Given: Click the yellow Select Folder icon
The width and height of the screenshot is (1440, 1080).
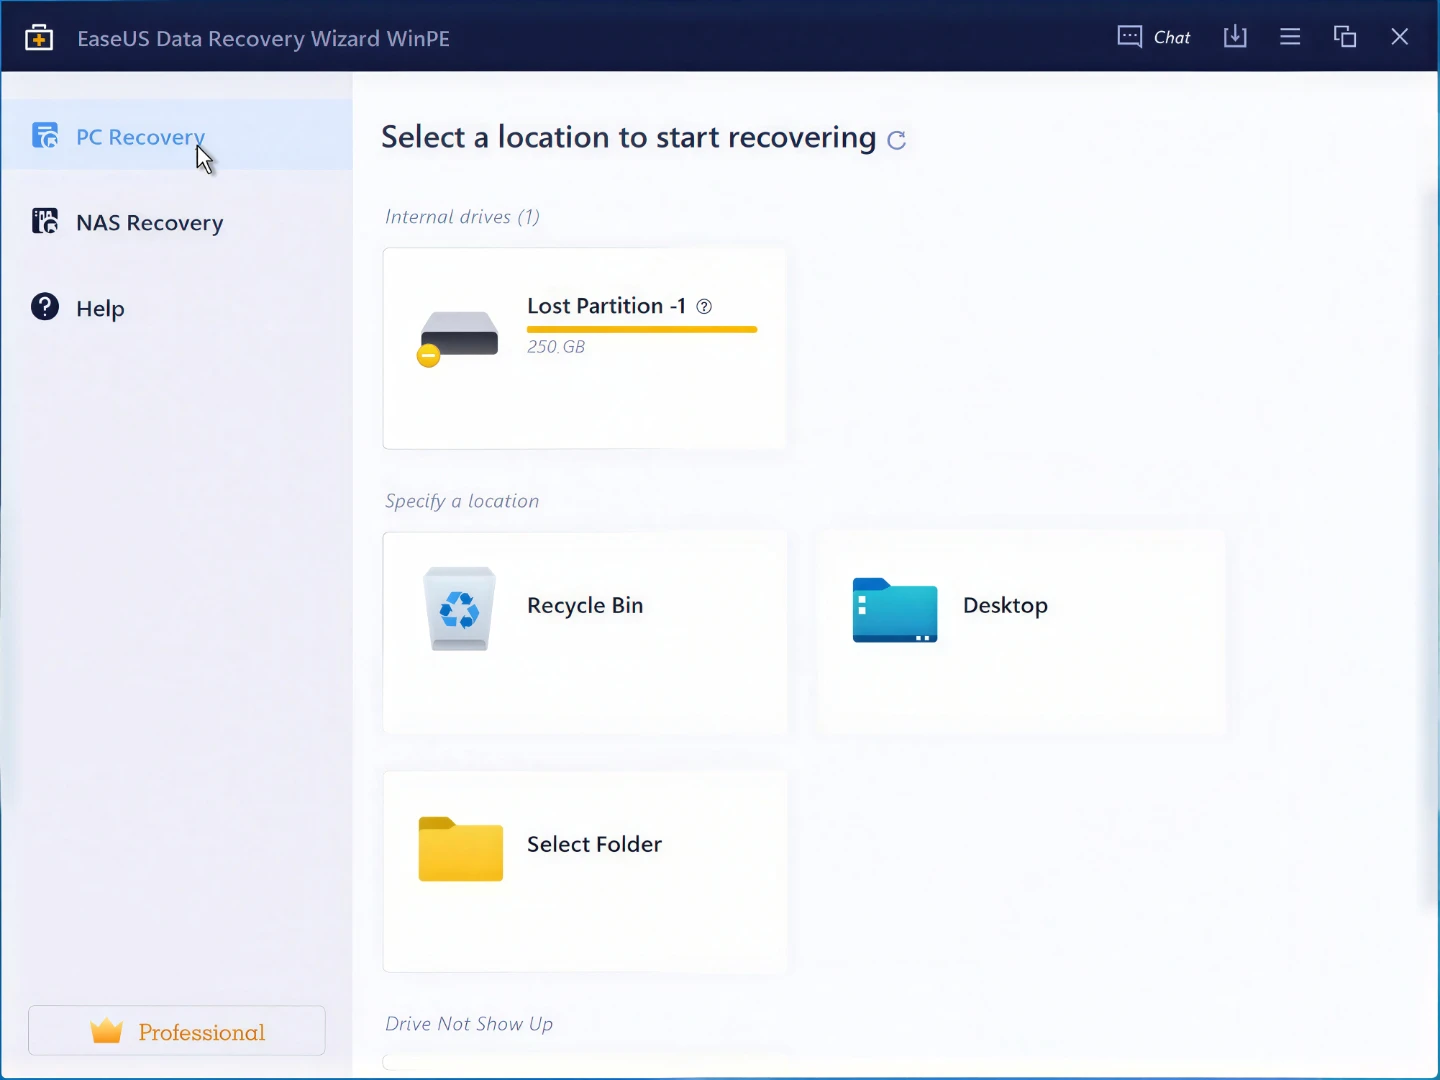Looking at the screenshot, I should tap(460, 849).
